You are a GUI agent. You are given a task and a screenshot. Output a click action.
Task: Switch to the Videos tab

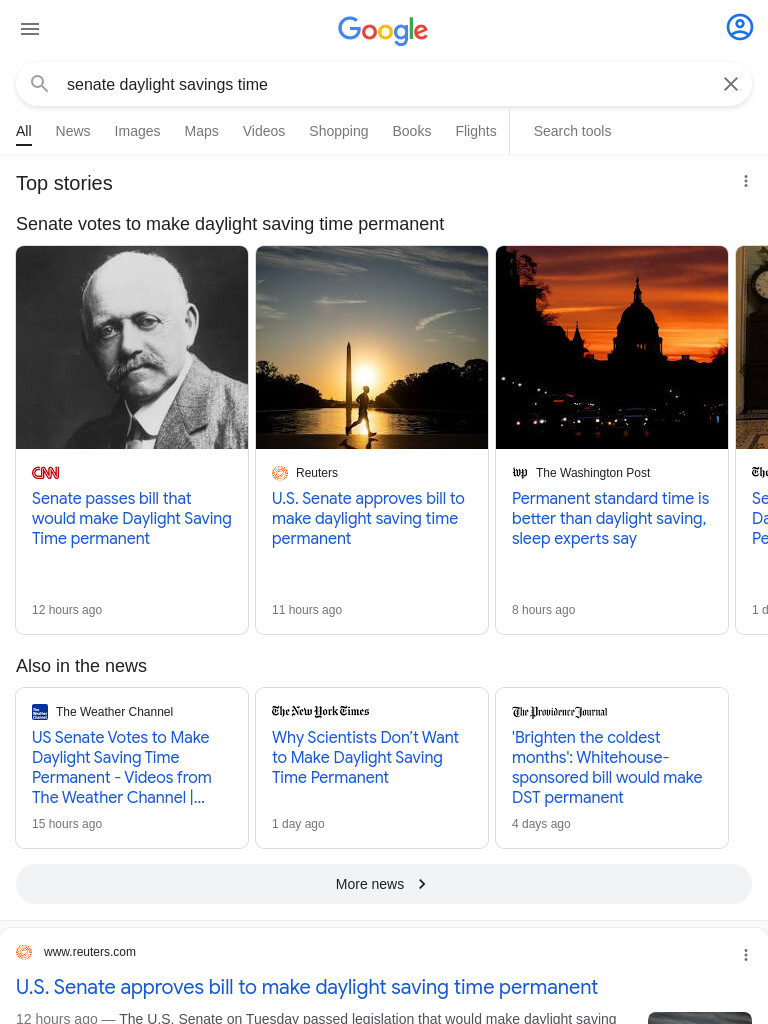tap(264, 131)
